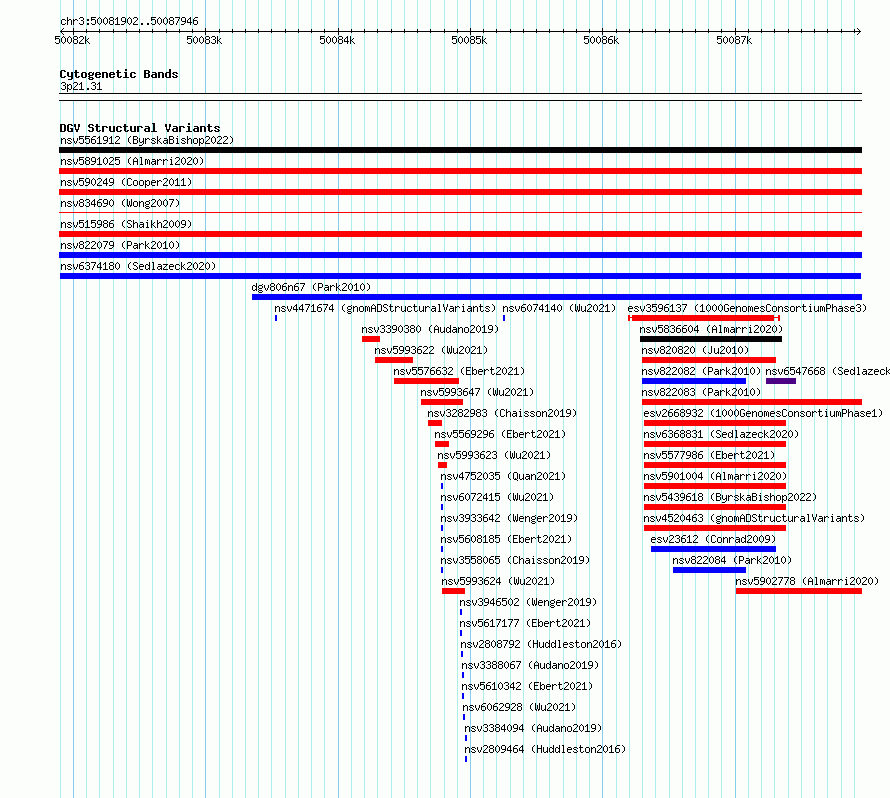This screenshot has width=890, height=798.
Task: Click the red bar under nsv5902778
Action: pos(799,591)
